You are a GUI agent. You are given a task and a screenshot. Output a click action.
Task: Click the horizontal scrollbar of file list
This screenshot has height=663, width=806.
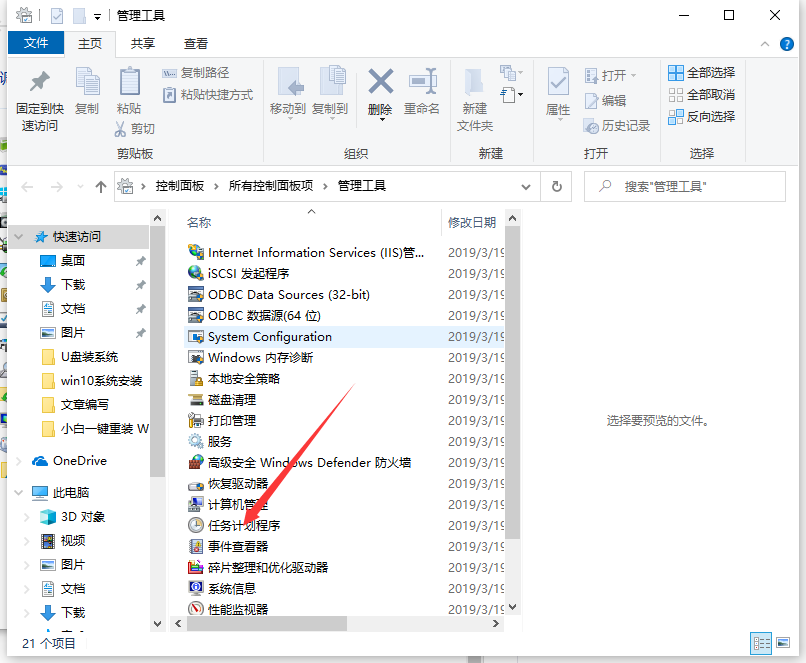266,623
